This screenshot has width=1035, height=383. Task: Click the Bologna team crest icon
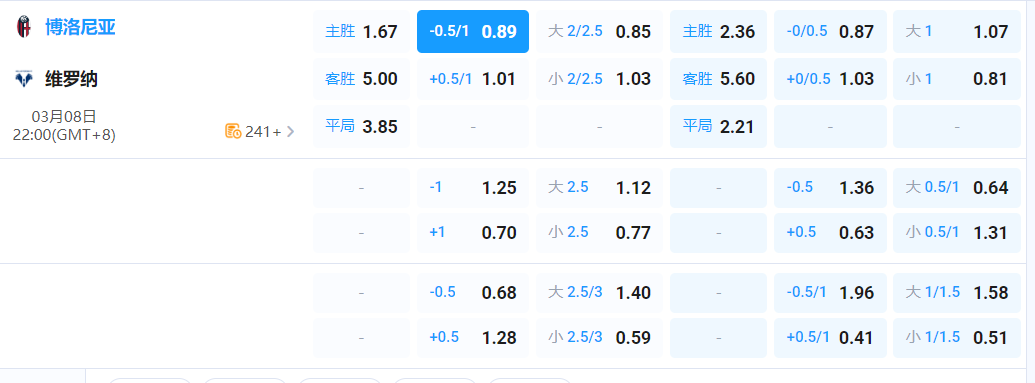click(x=24, y=27)
